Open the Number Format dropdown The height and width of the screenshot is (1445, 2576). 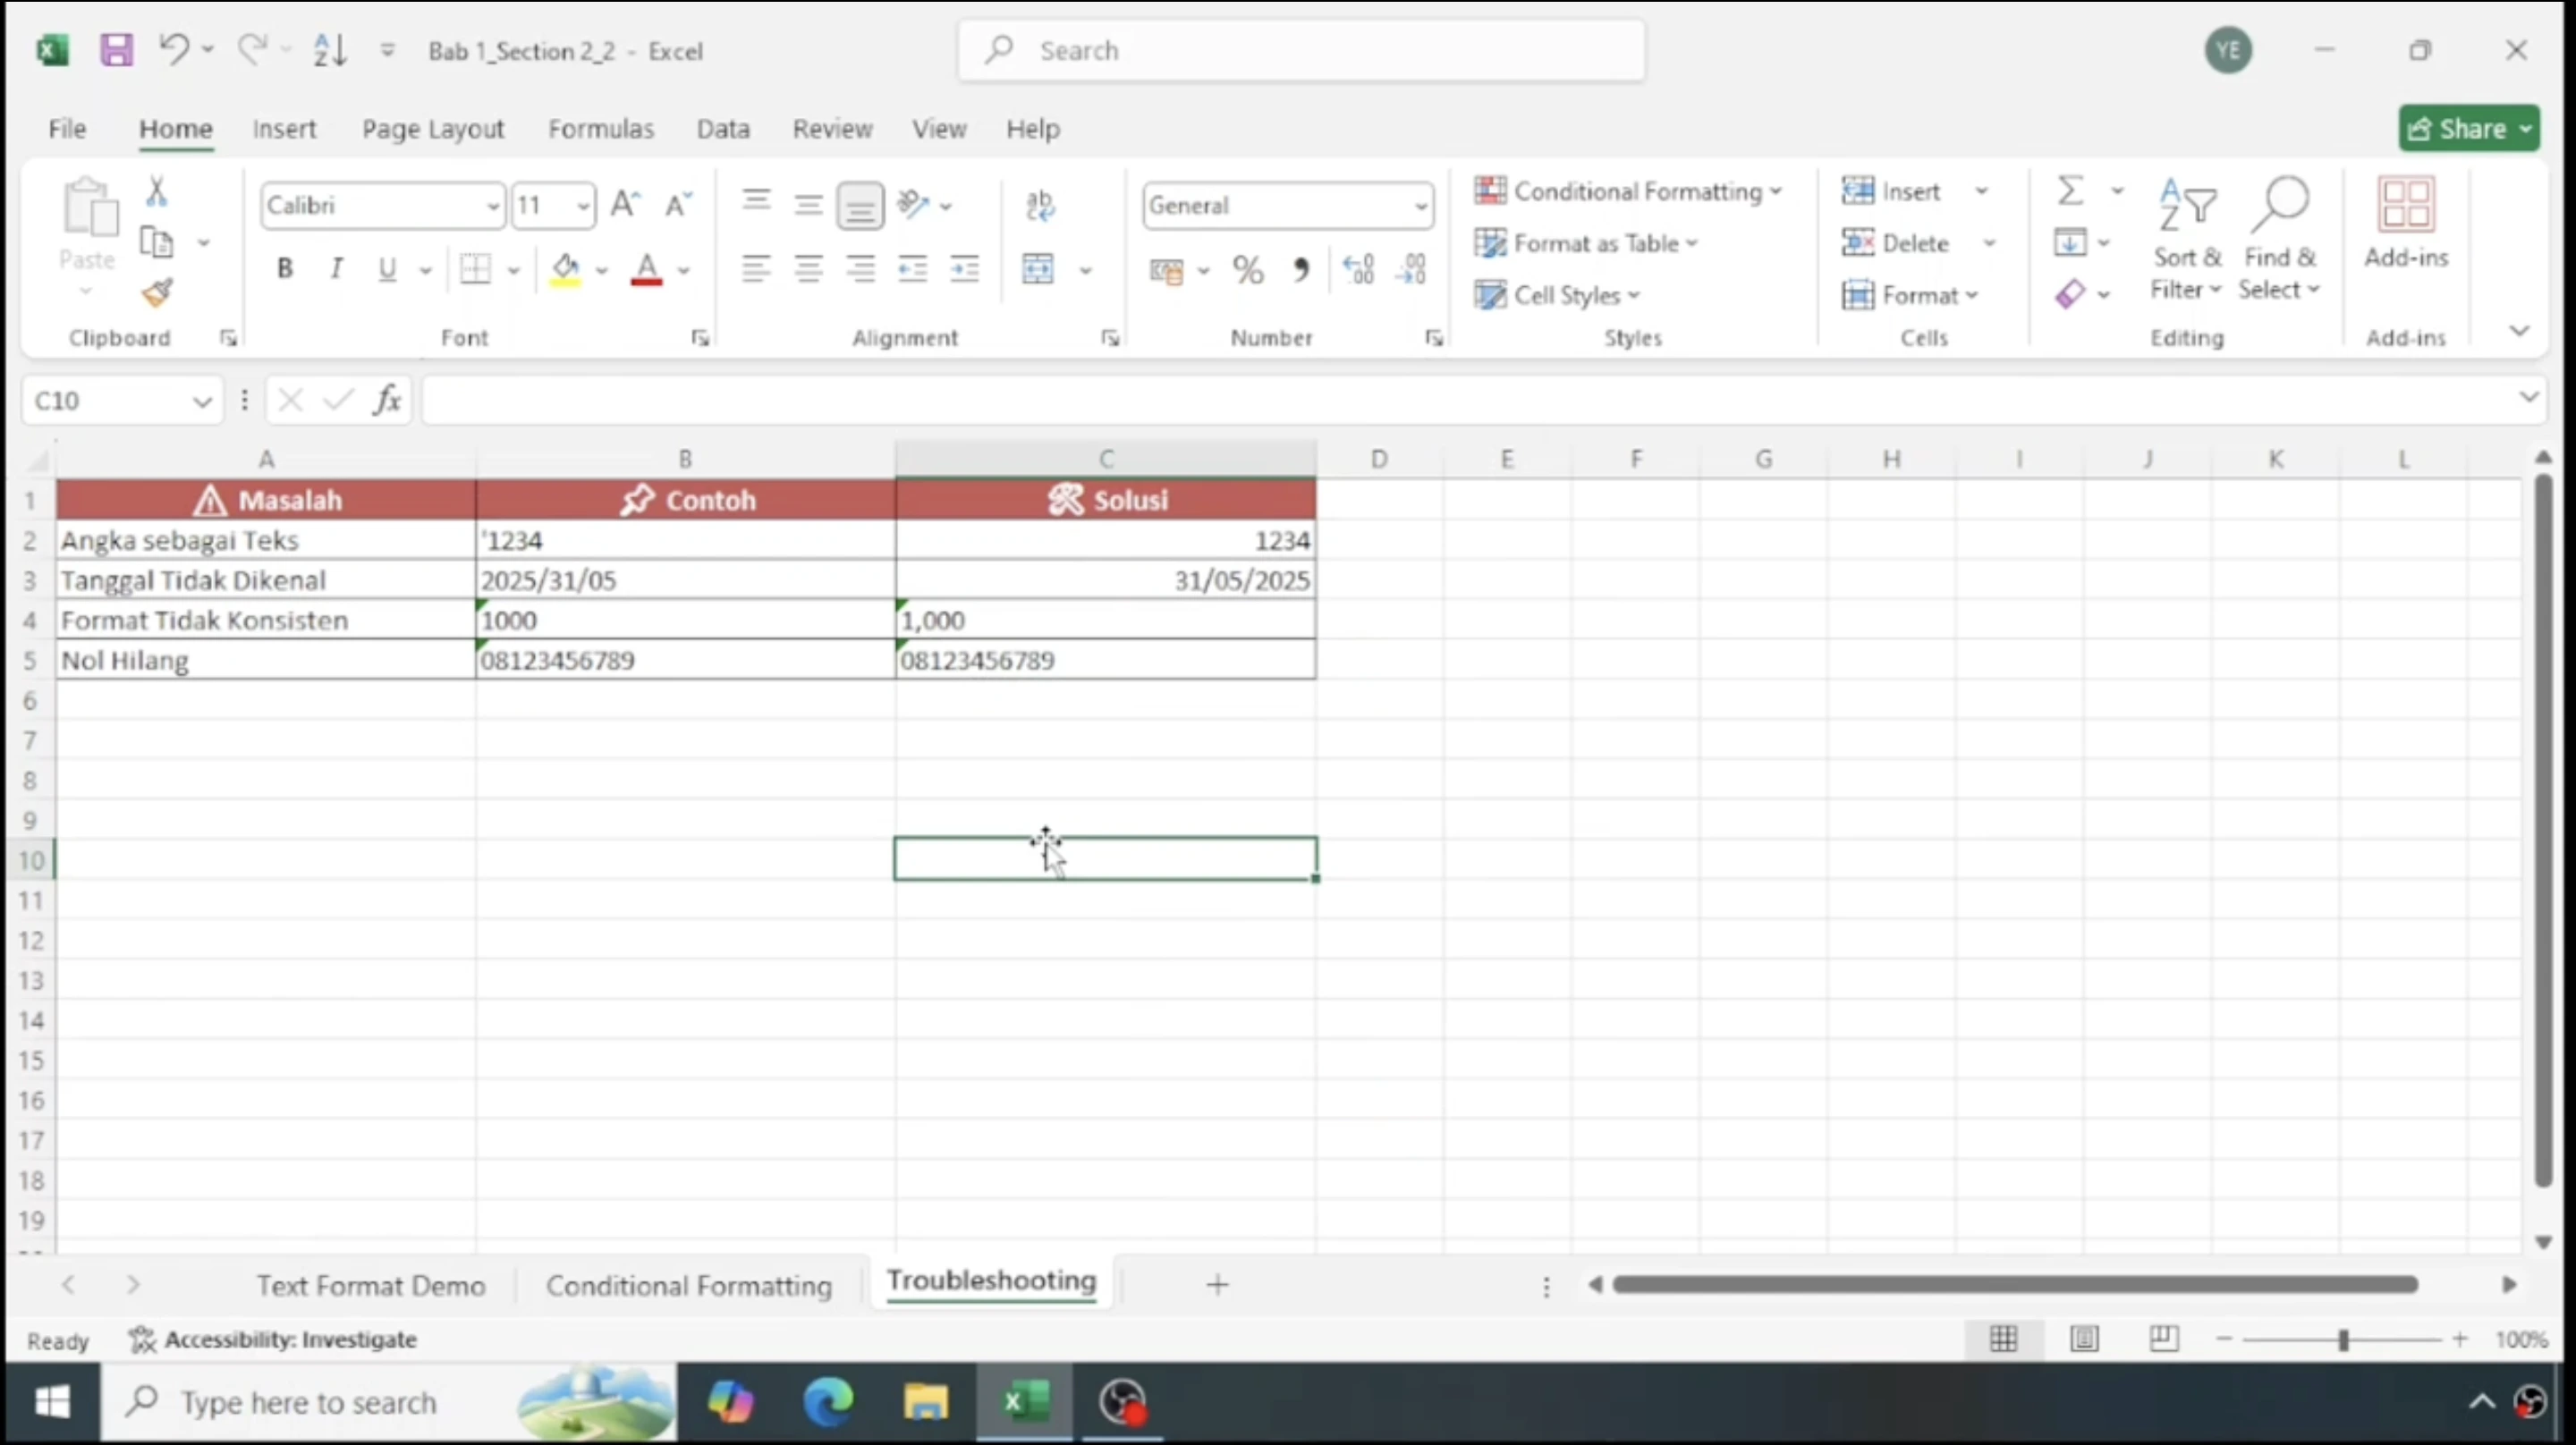[1421, 205]
